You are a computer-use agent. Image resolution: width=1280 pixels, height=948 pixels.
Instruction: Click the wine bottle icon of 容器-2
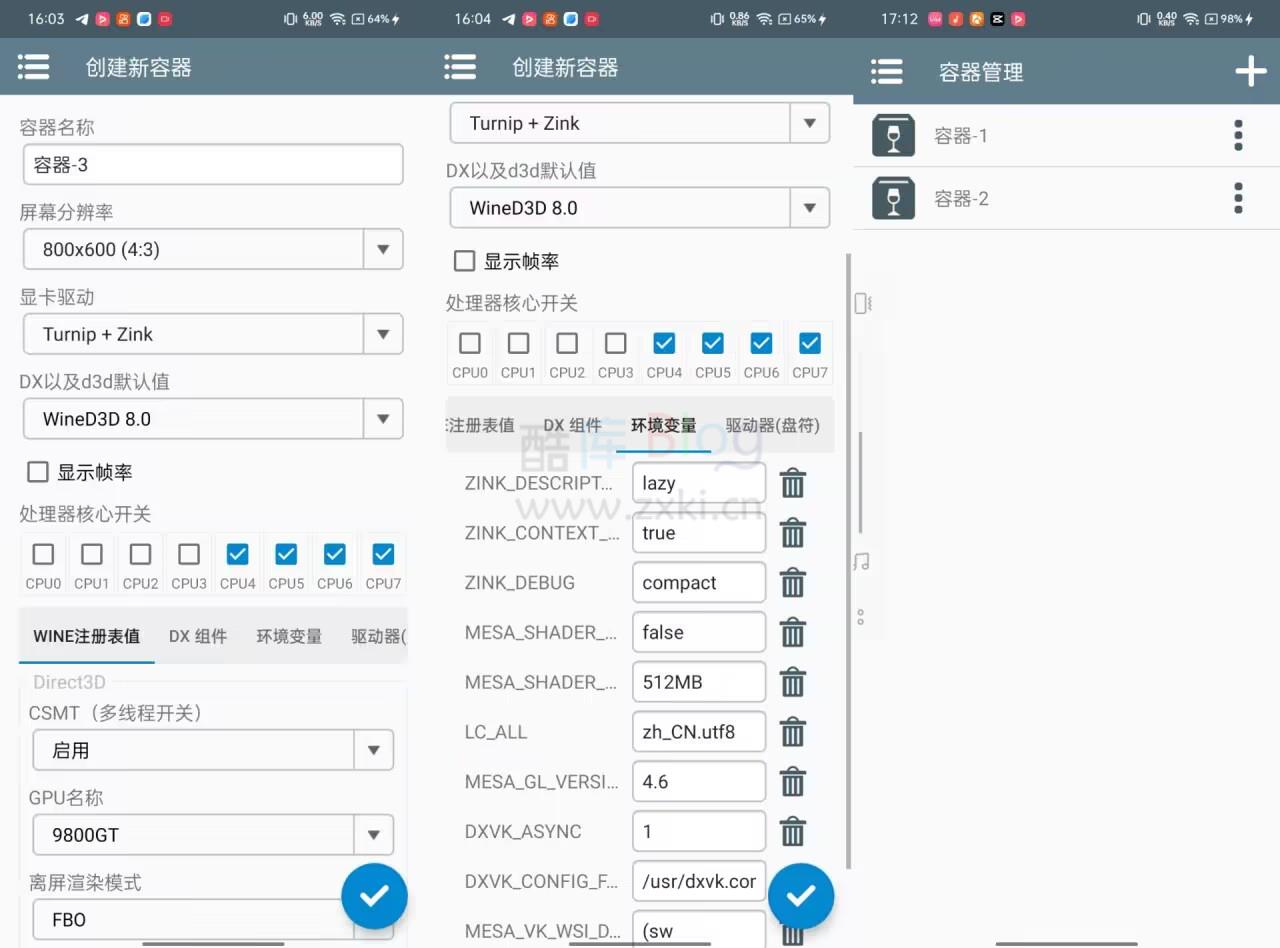point(893,198)
